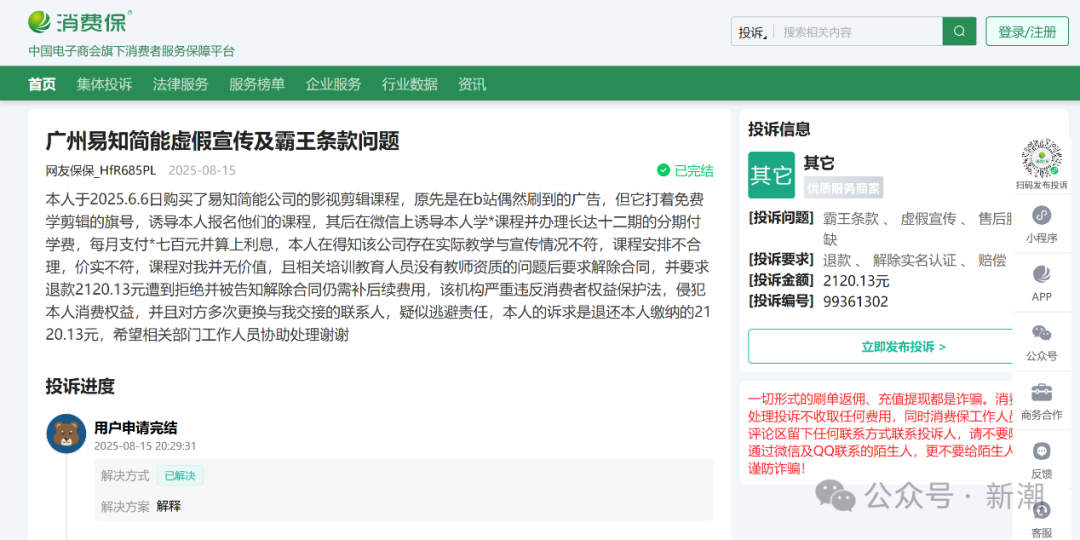Open the 服务榜单 navigation tab
The height and width of the screenshot is (540, 1080).
pos(257,84)
